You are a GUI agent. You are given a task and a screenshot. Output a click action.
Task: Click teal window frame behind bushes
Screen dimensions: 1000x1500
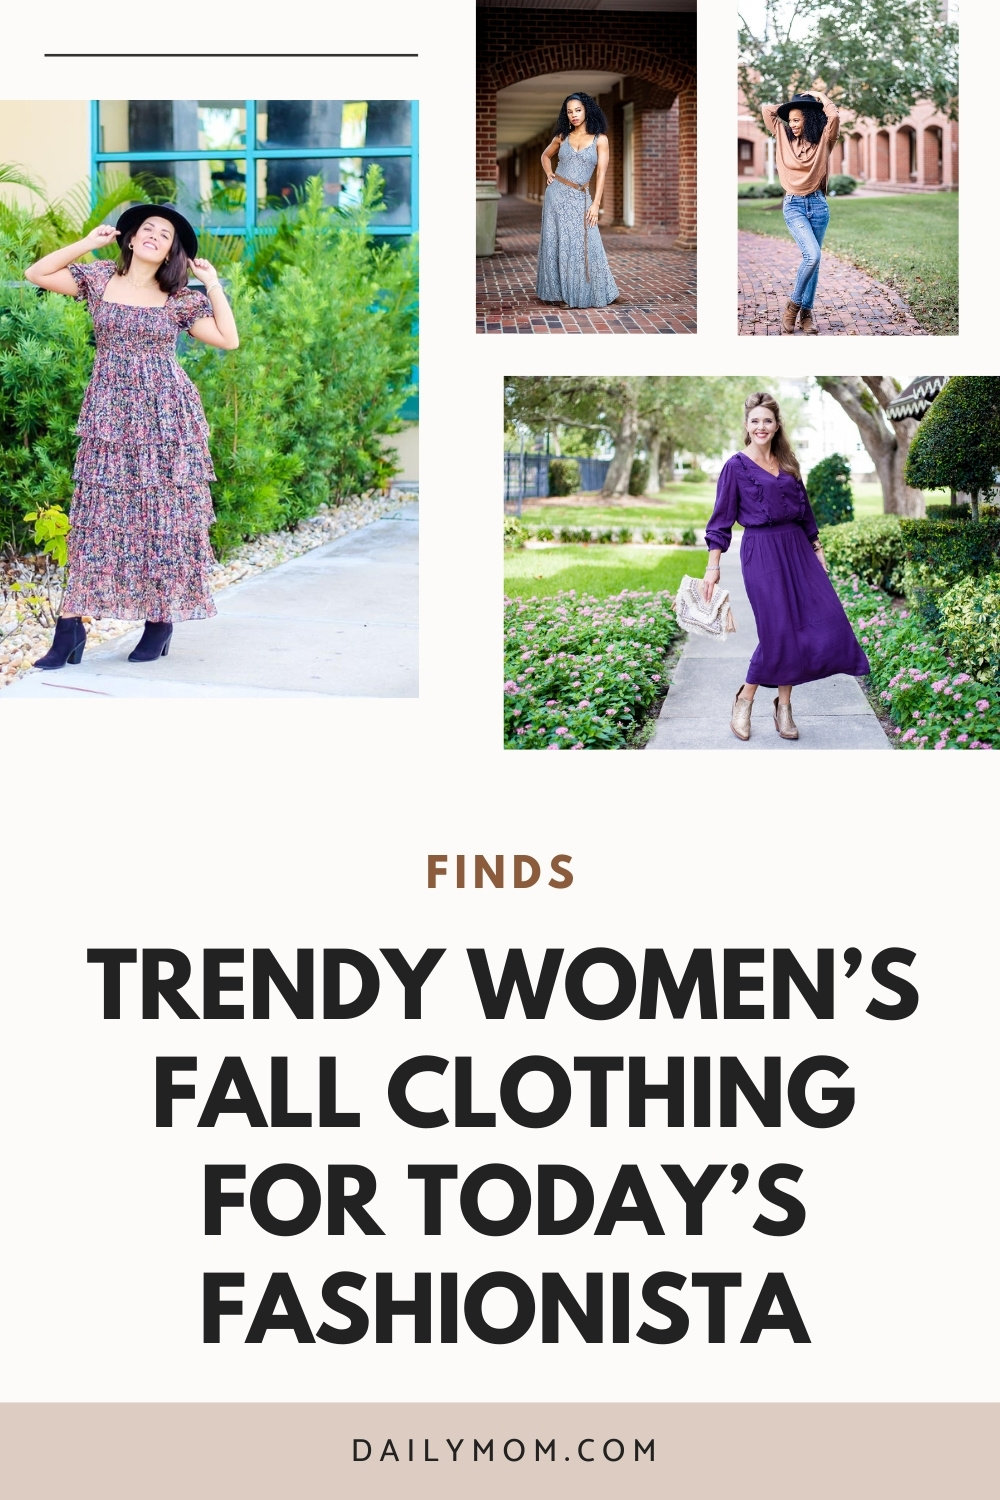(x=254, y=166)
